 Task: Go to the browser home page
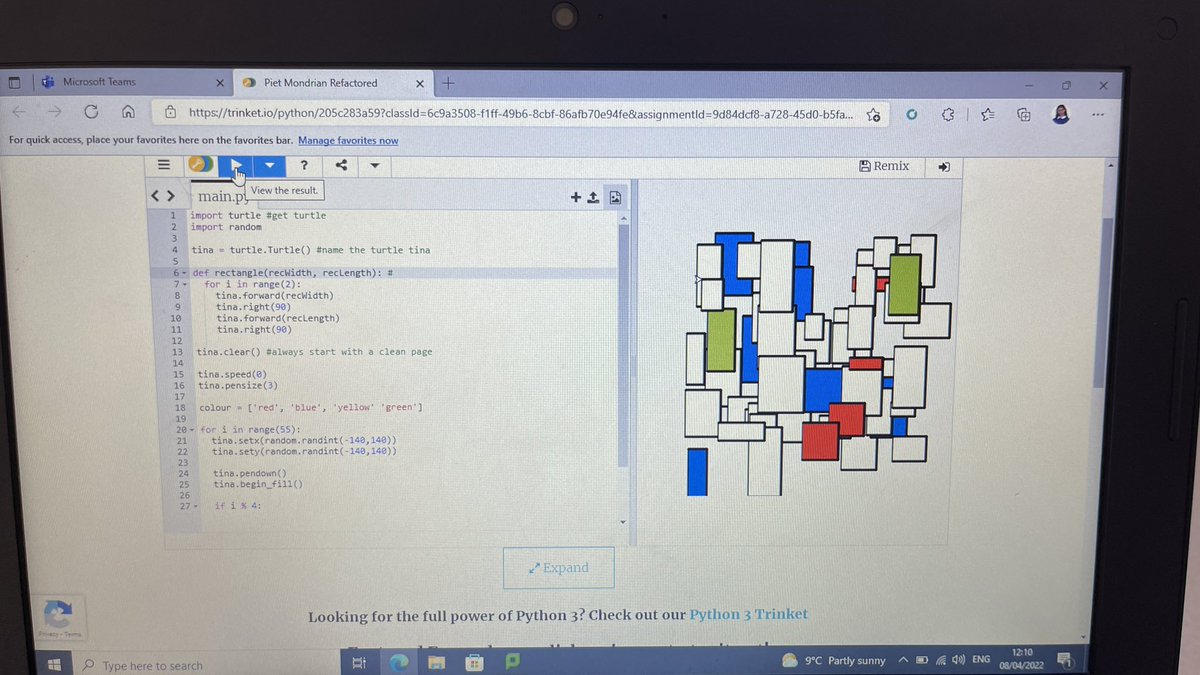(x=127, y=112)
